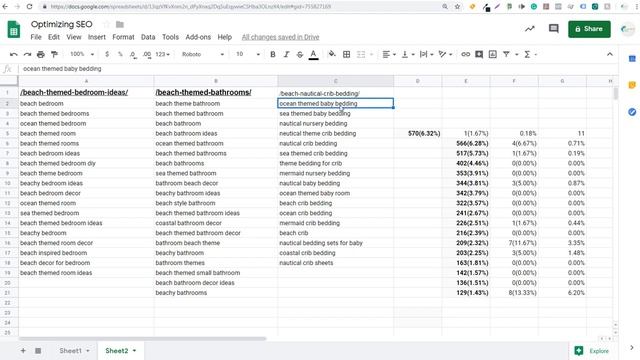
Task: Open the Format menu
Action: pos(123,37)
